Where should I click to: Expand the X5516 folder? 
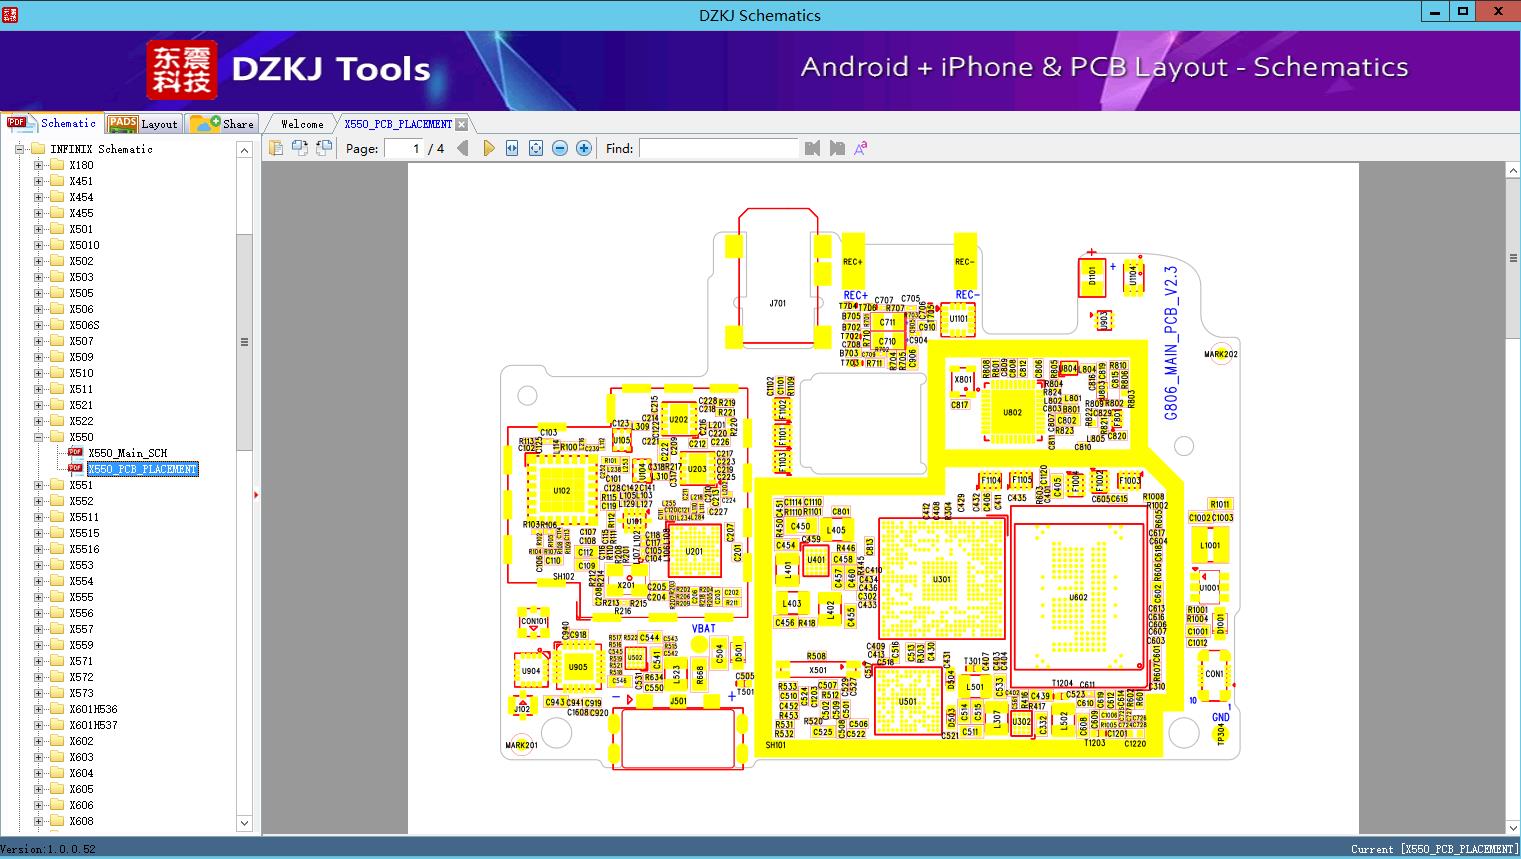click(38, 549)
